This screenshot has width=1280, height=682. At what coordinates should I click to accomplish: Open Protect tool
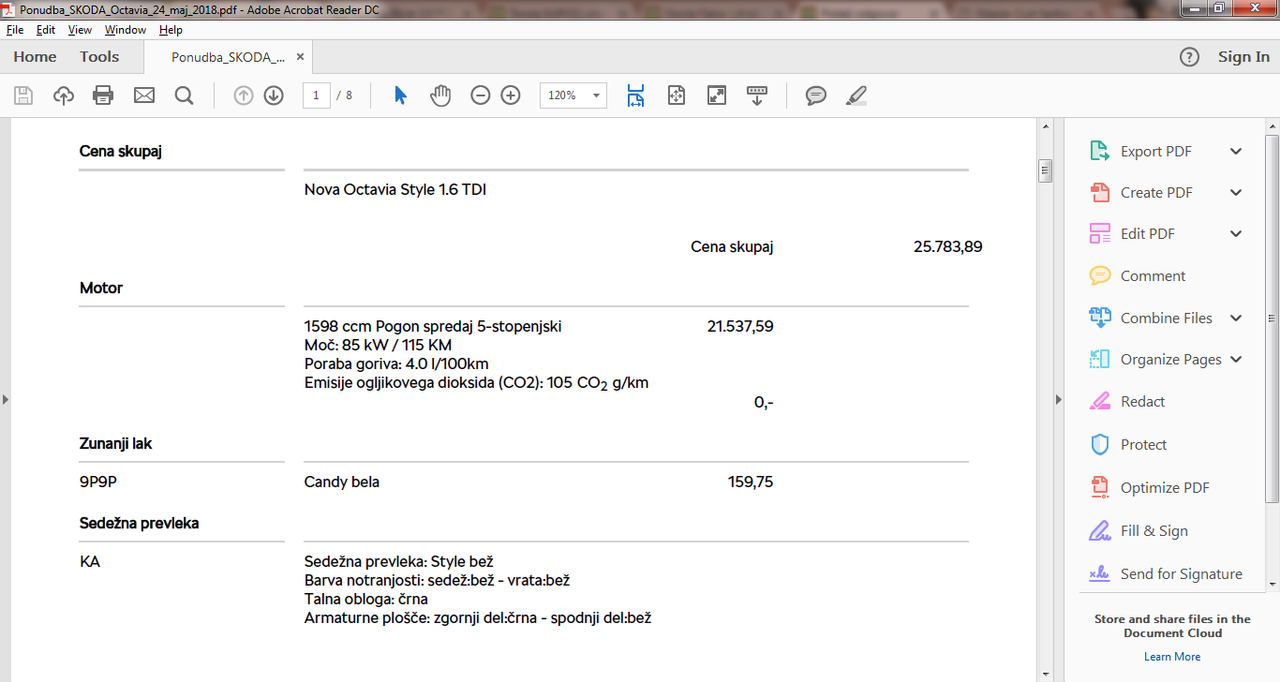click(x=1143, y=444)
